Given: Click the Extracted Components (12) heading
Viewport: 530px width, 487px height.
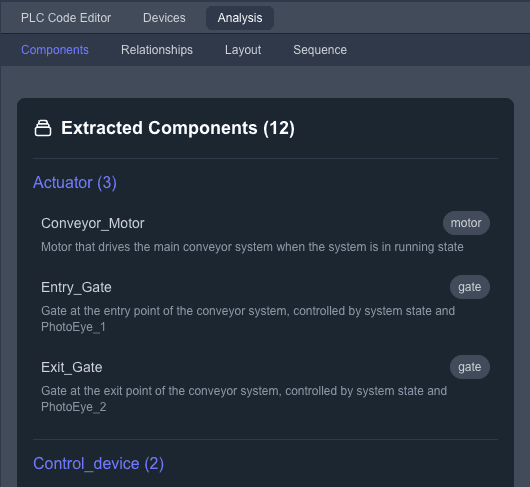Looking at the screenshot, I should click(x=178, y=128).
